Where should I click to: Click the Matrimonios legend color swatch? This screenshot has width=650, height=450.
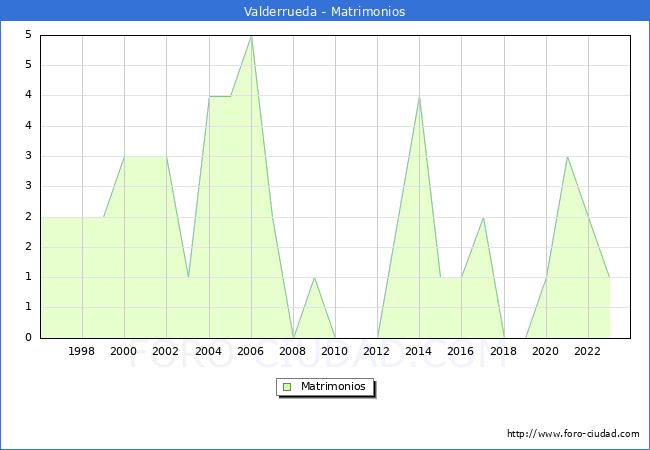(x=287, y=387)
